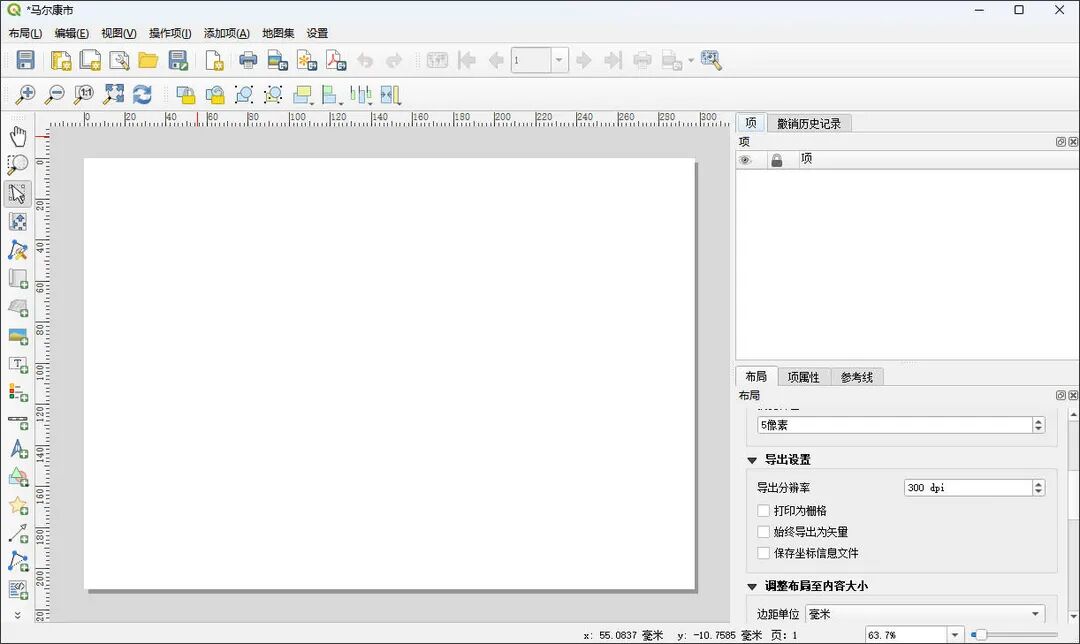Click the Zoom out magnifier icon
The width and height of the screenshot is (1080, 644).
[x=54, y=94]
